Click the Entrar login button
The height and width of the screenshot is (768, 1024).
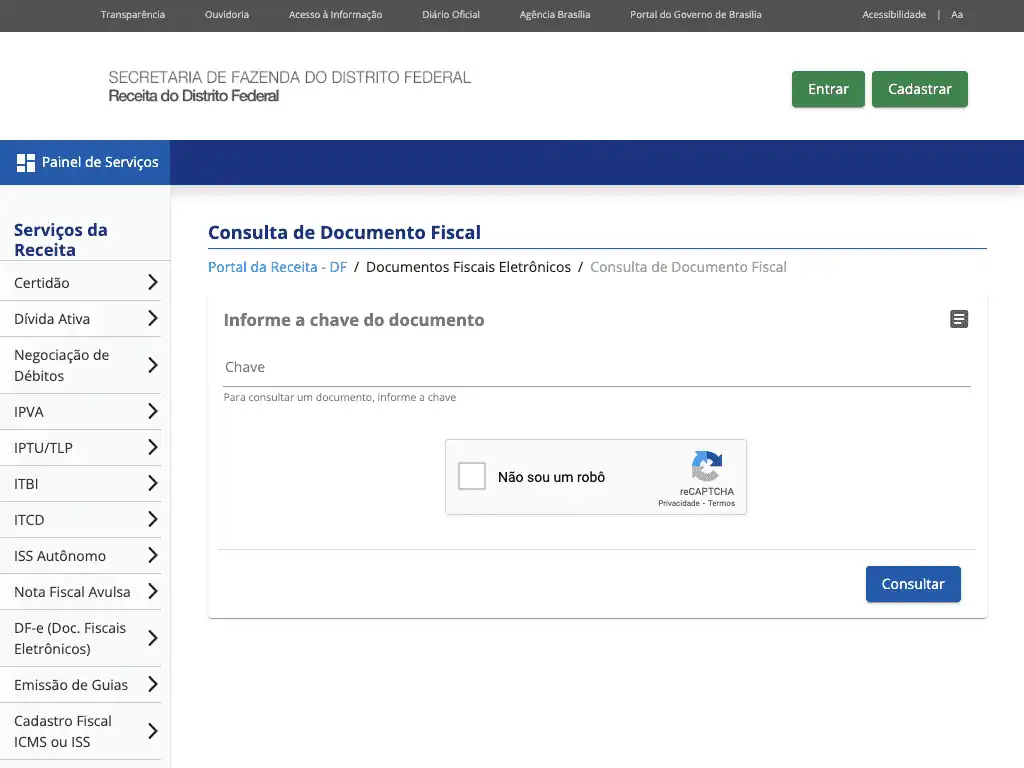[828, 89]
